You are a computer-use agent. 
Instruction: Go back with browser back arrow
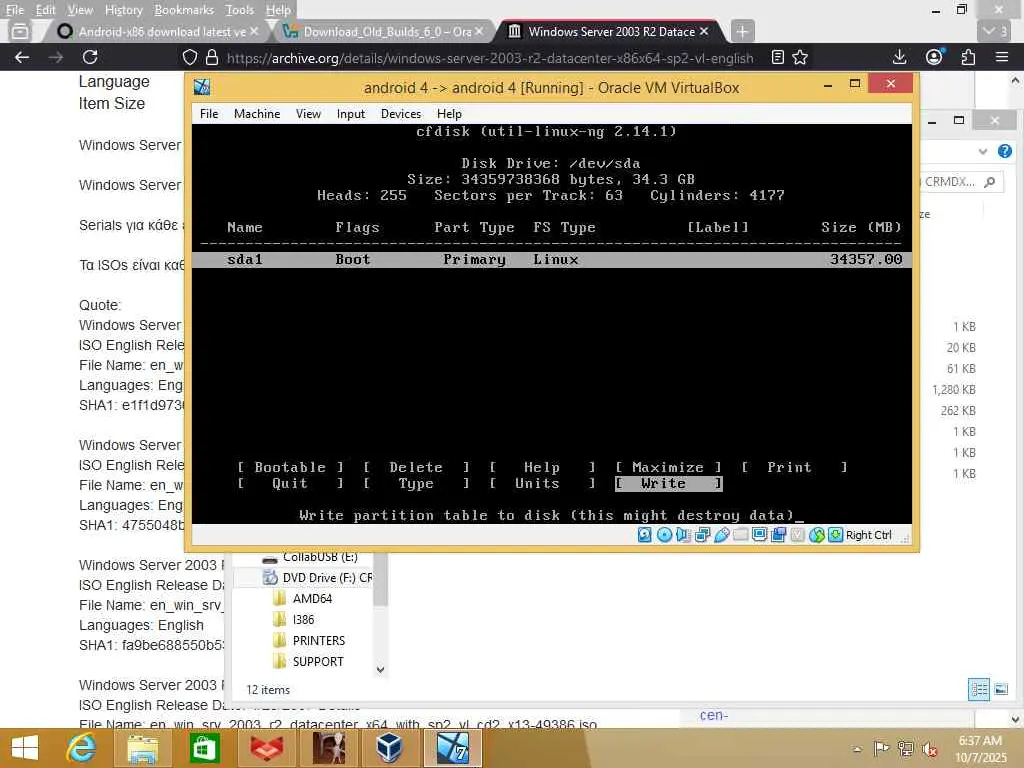22,57
